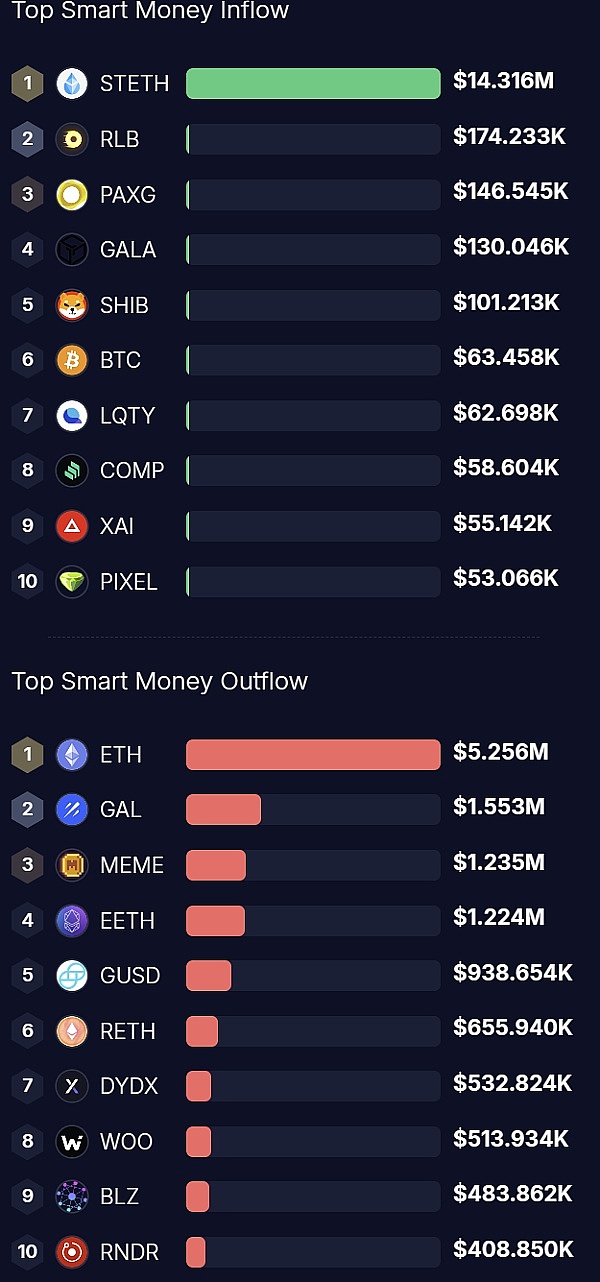Screen dimensions: 600x1282
Task: Click the red RNDR icon
Action: click(72, 1251)
